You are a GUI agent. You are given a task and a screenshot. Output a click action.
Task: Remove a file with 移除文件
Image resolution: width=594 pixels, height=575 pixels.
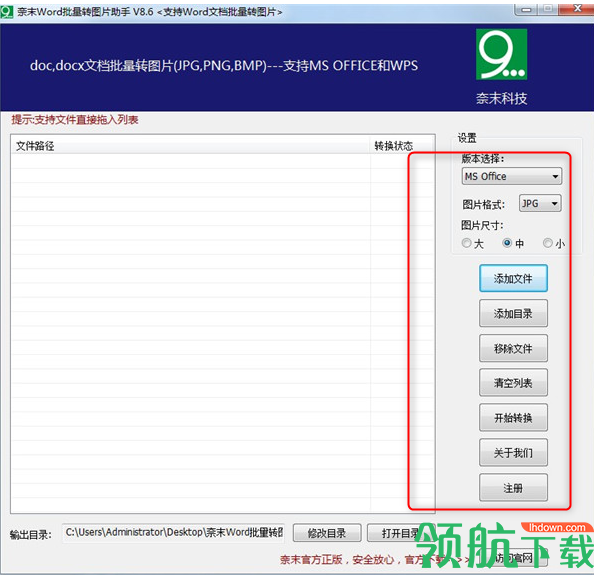coord(513,348)
